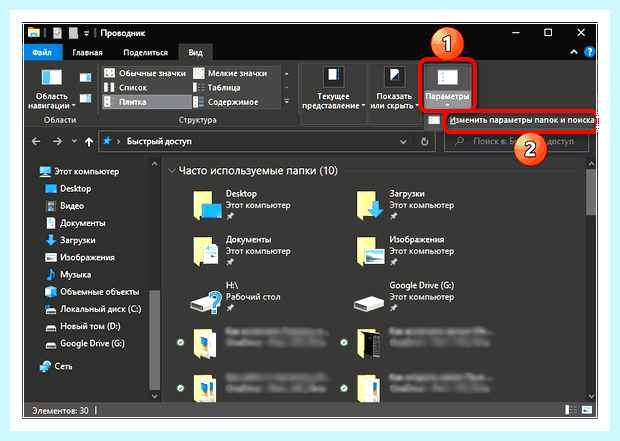The width and height of the screenshot is (620, 441).
Task: Open Google Drive (G:) in tree
Action: pos(85,343)
